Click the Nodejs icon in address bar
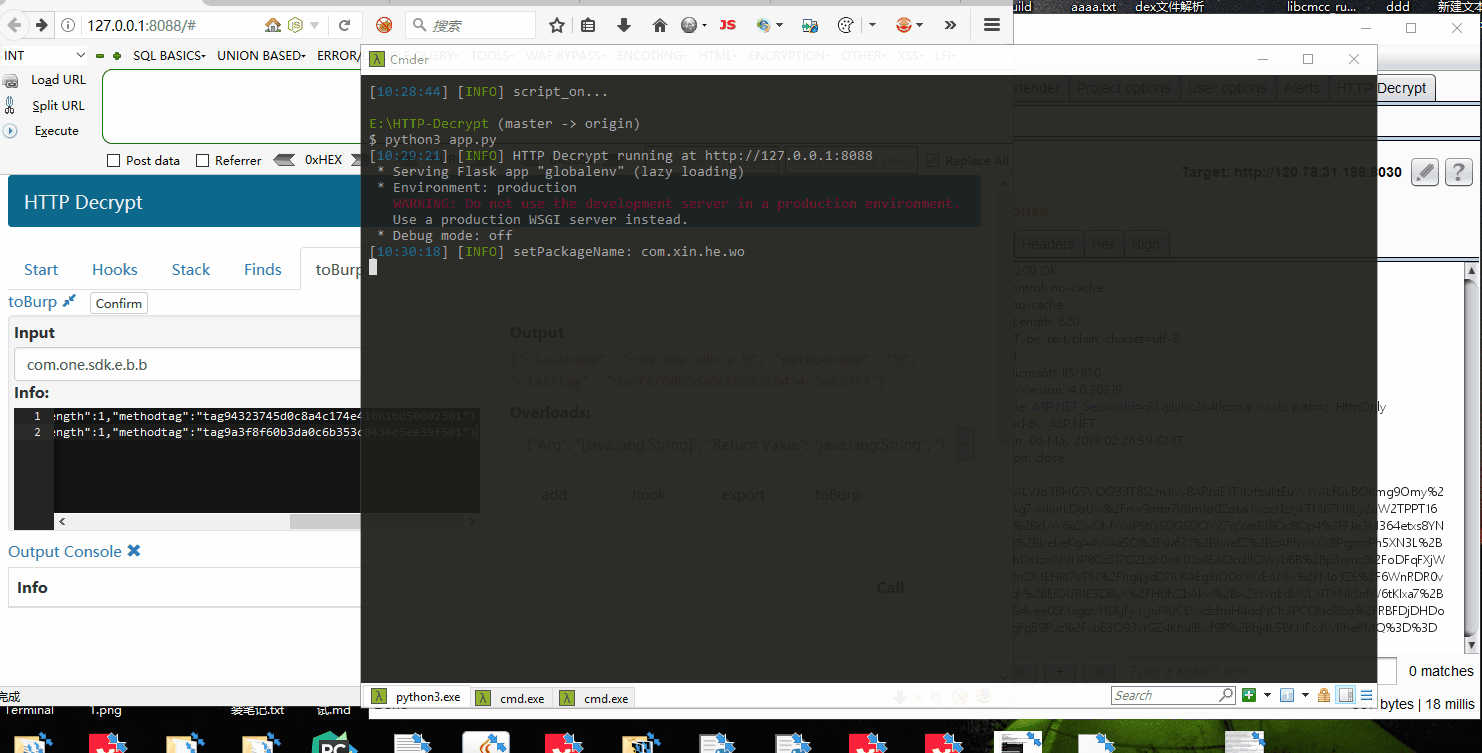Screen dimensions: 1482x753 [295, 25]
